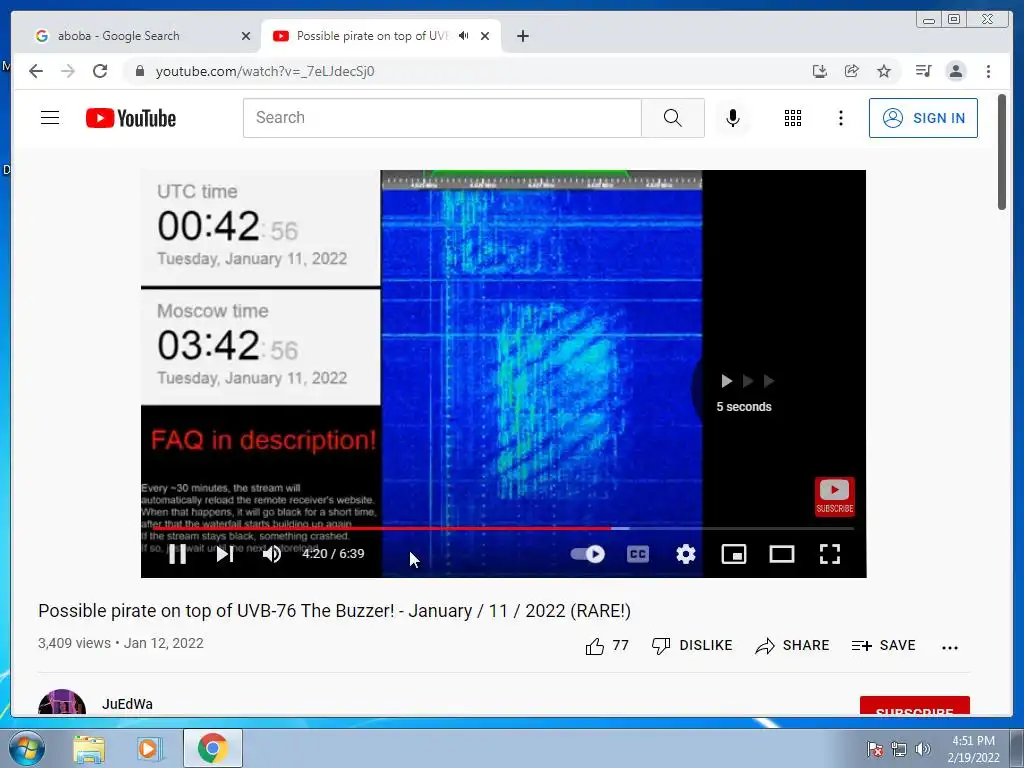Open Action Center flag in tray

[875, 749]
